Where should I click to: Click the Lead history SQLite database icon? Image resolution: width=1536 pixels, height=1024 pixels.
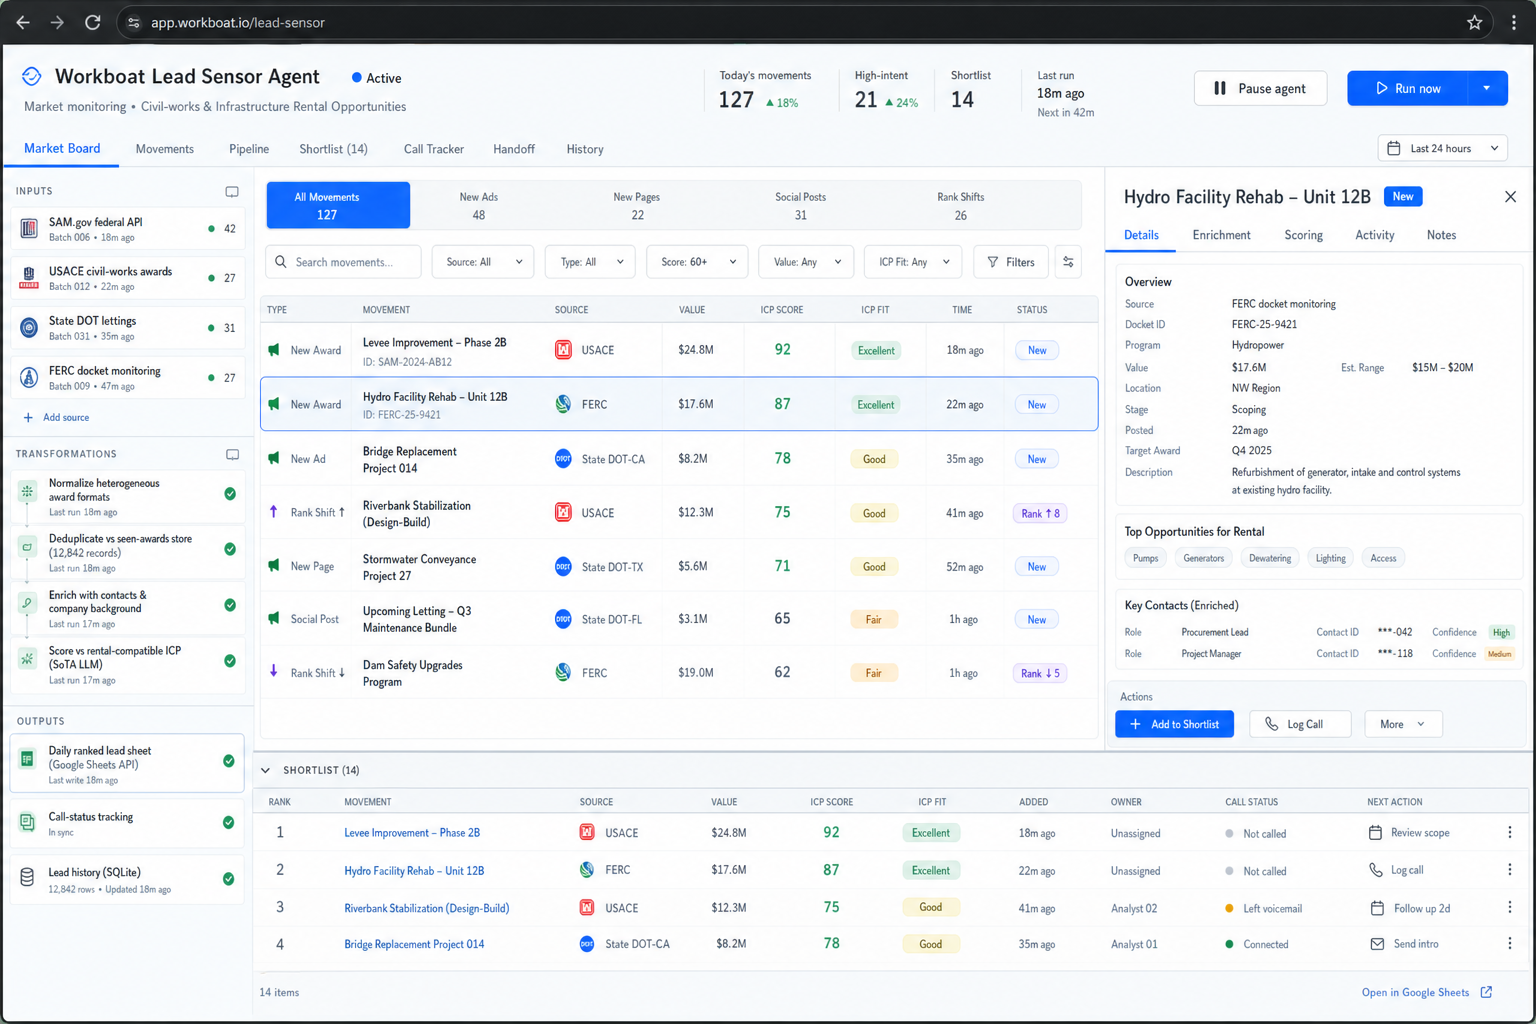tap(27, 877)
